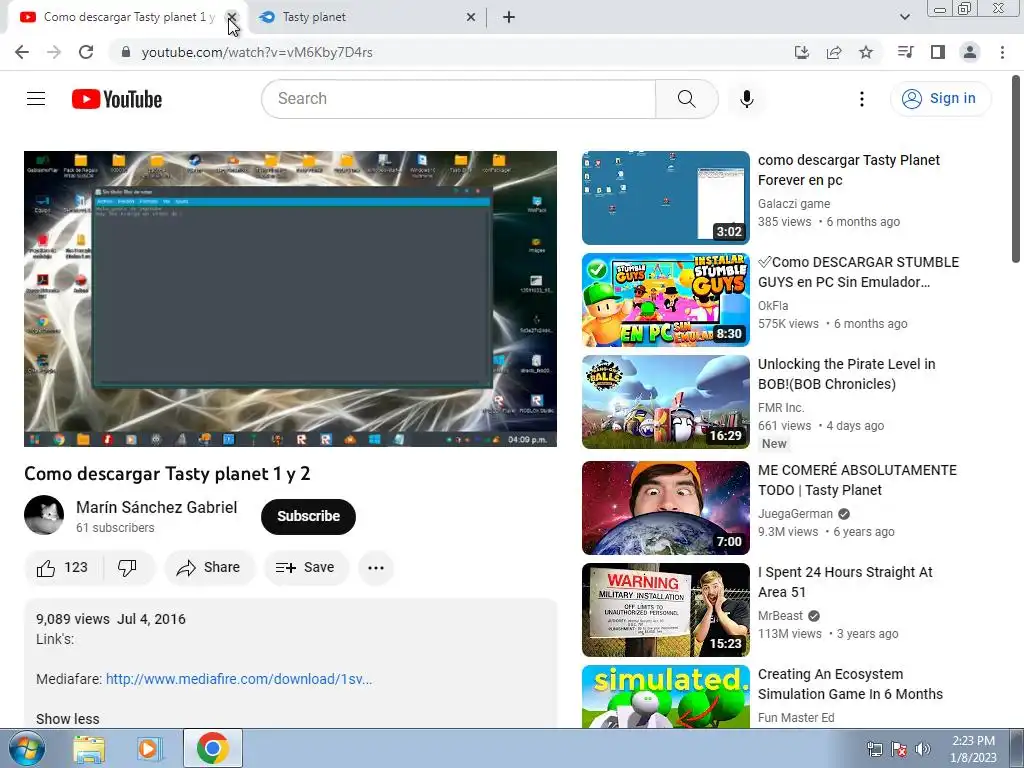
Task: Open MrBeast Area 51 video thumbnail
Action: point(665,610)
